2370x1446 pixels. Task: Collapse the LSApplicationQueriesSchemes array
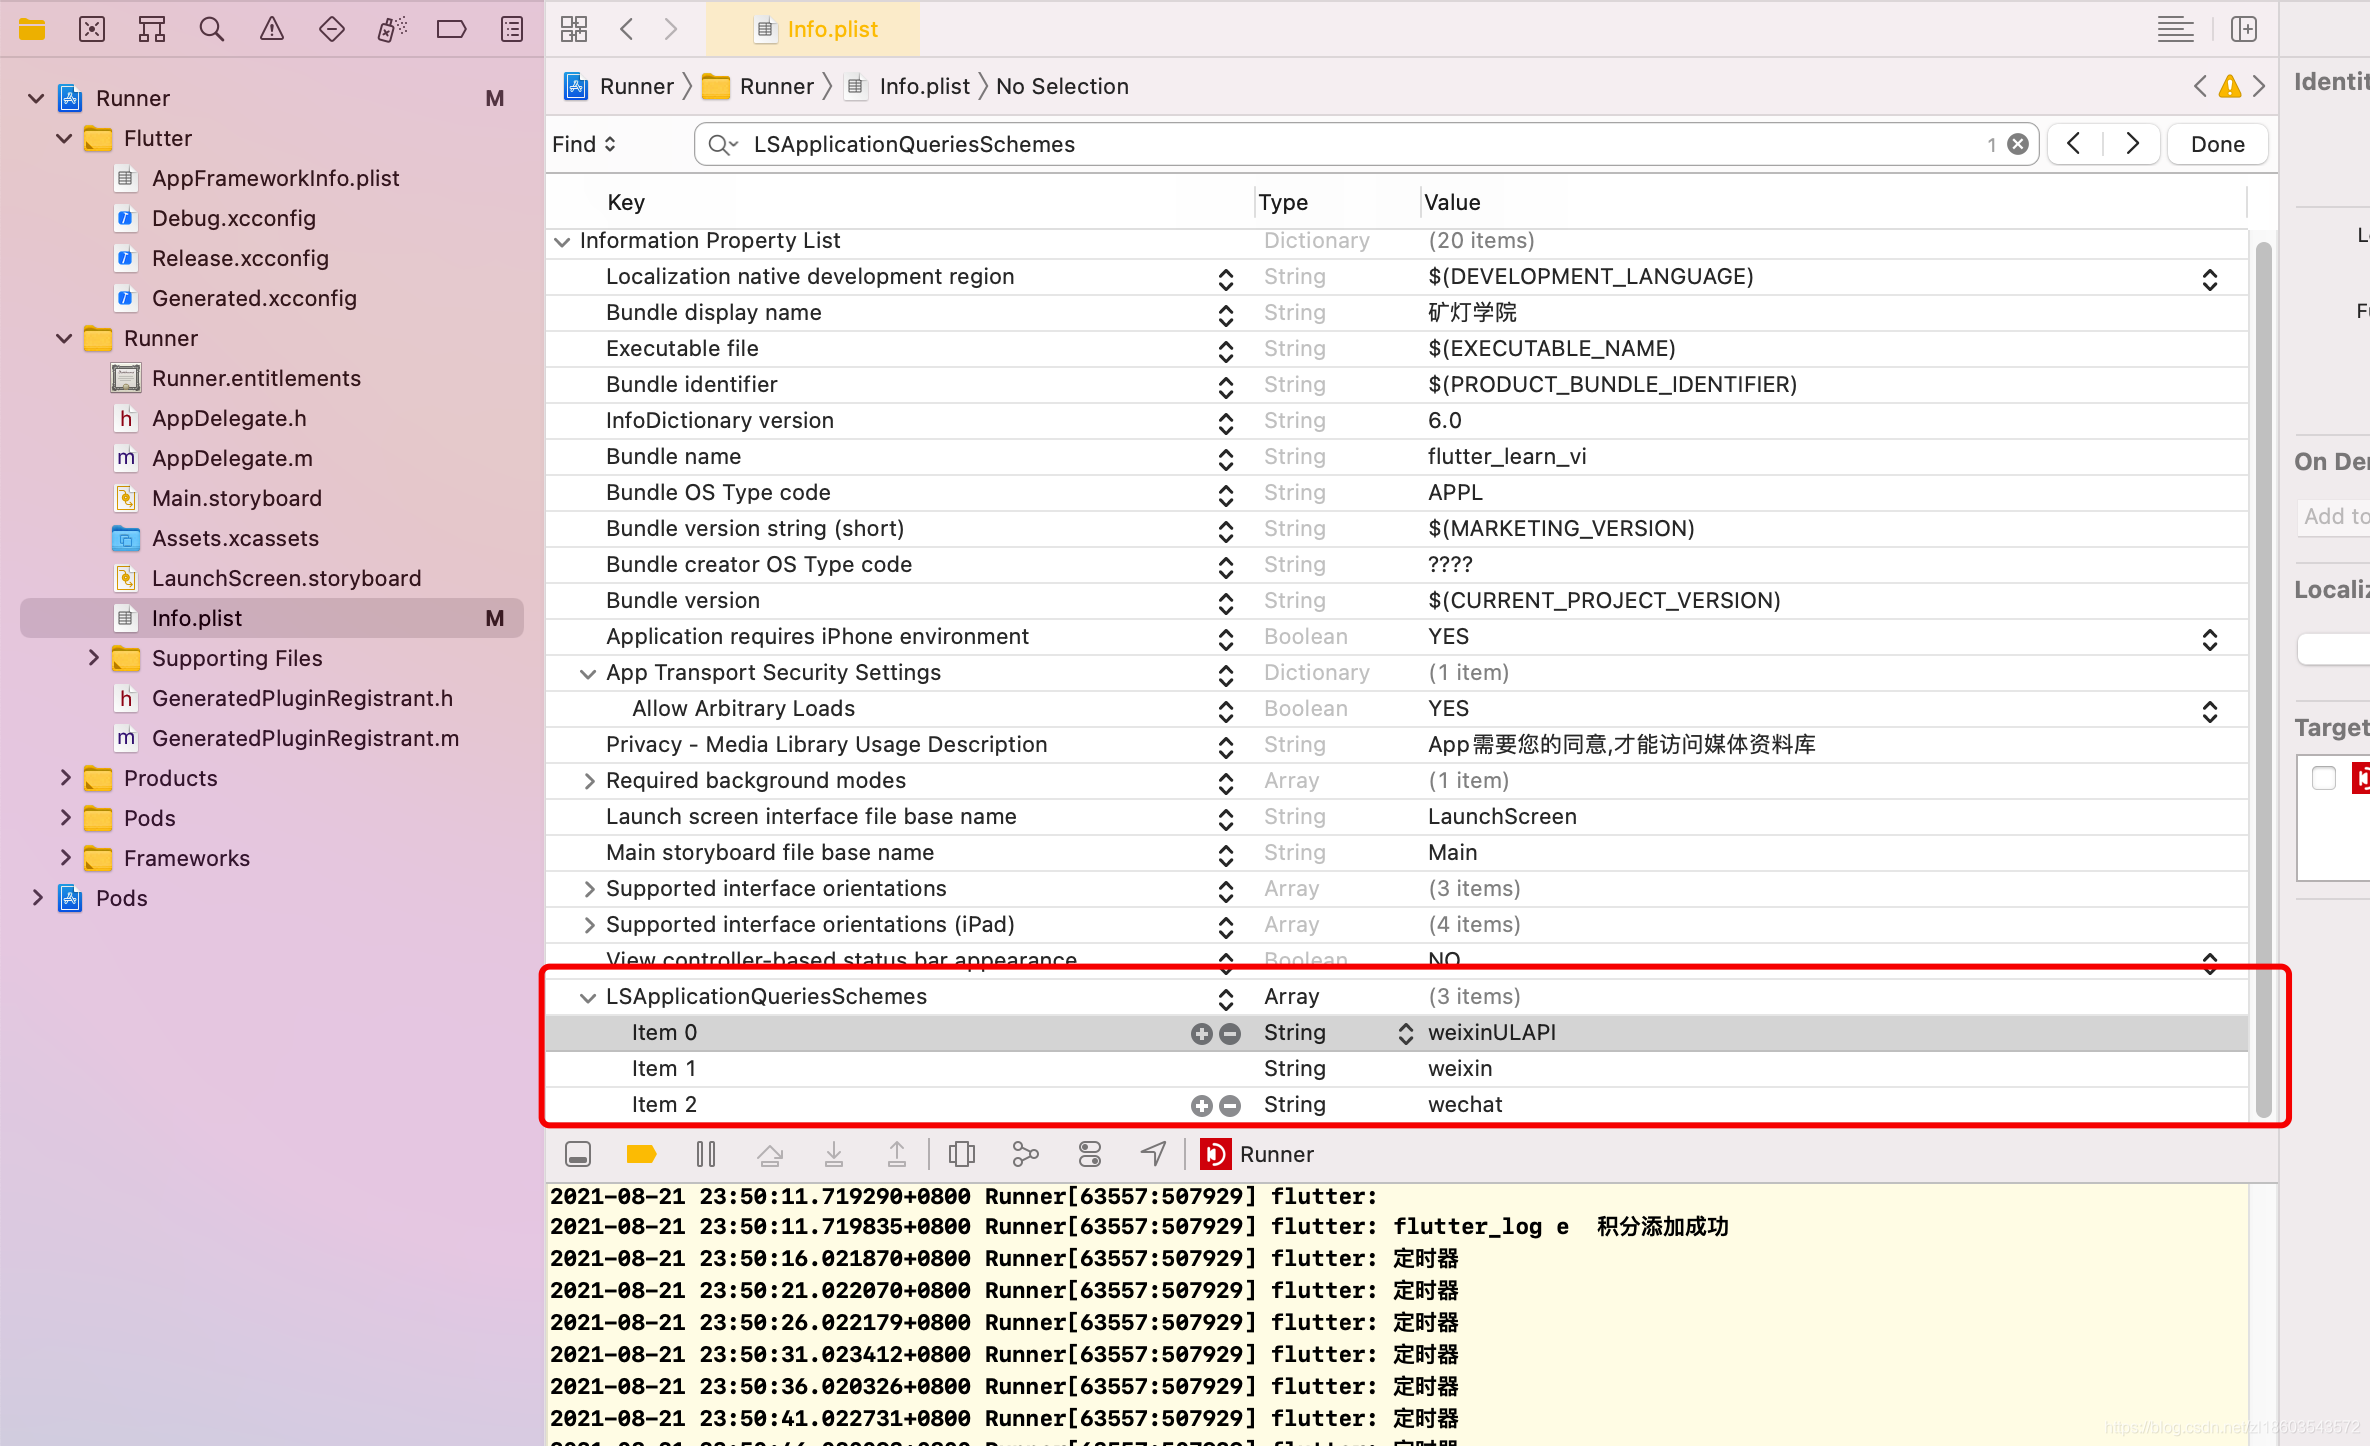point(588,997)
